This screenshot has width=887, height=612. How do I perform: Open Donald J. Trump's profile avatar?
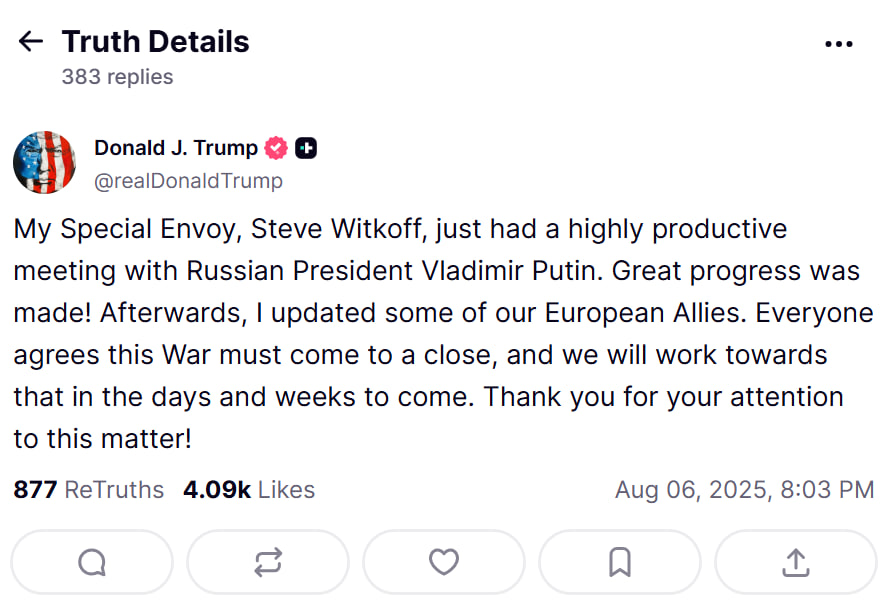(45, 162)
